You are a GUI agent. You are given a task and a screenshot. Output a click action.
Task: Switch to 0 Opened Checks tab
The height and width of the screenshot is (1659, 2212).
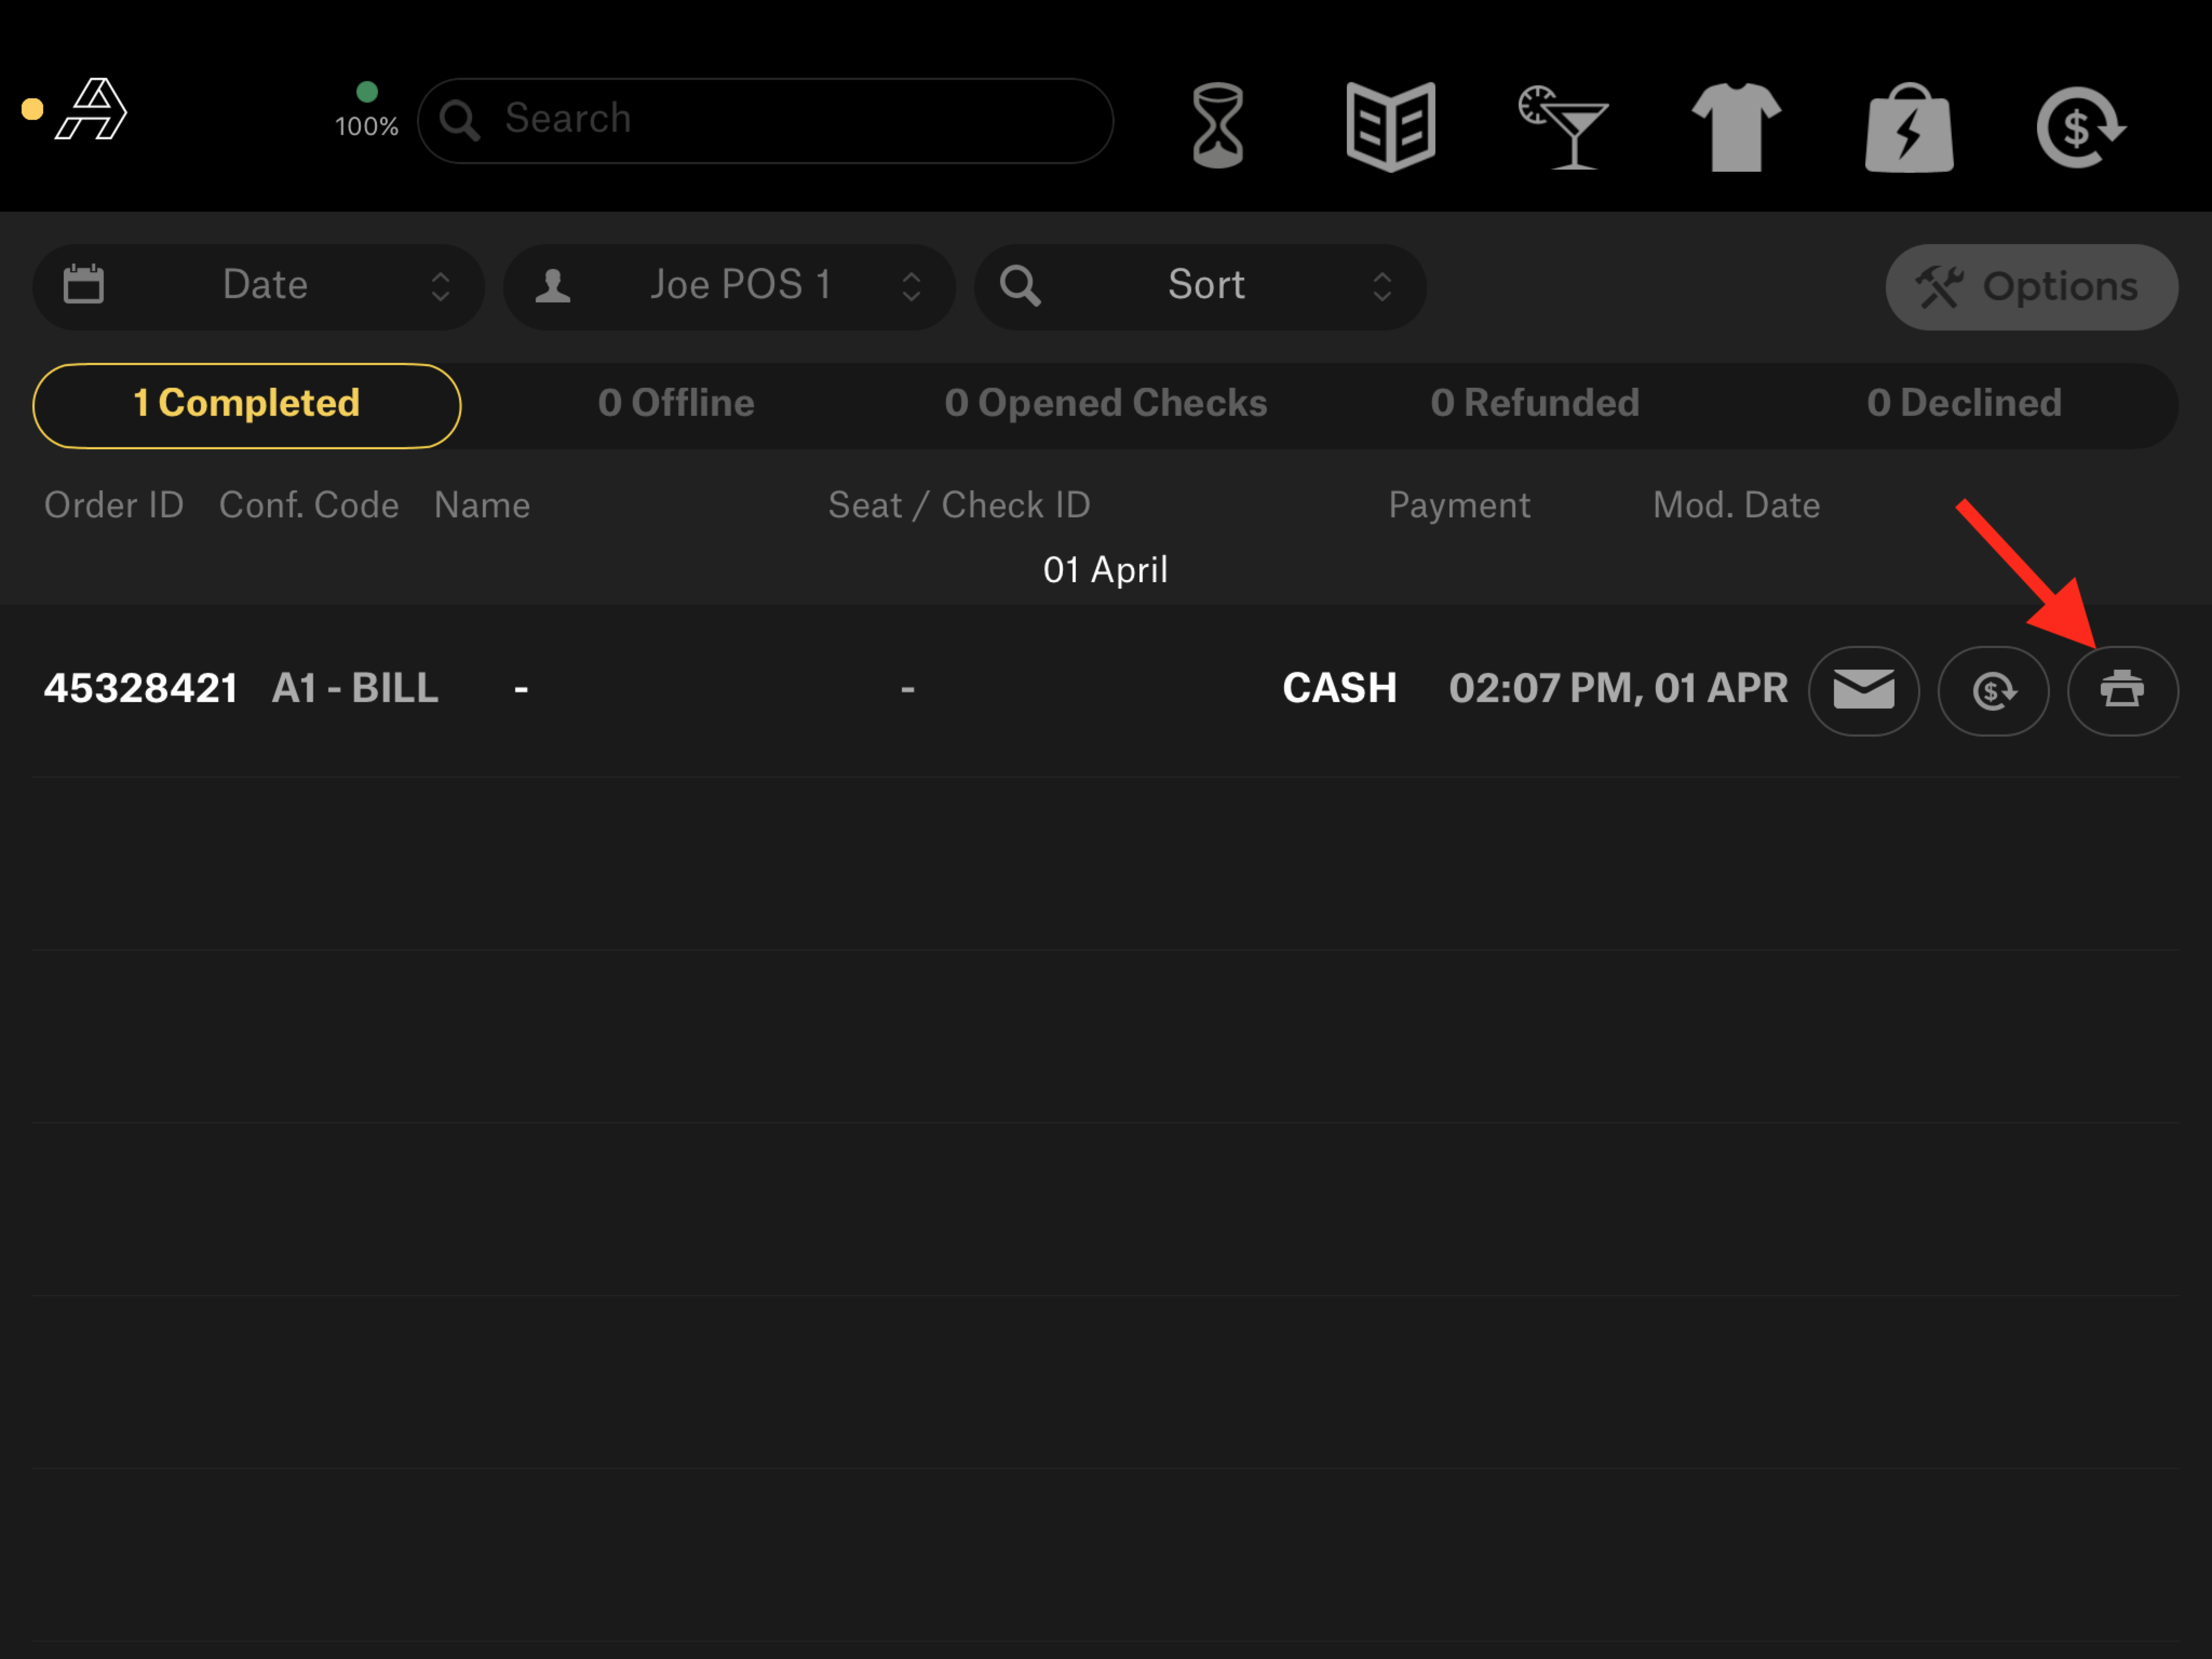coord(1105,404)
